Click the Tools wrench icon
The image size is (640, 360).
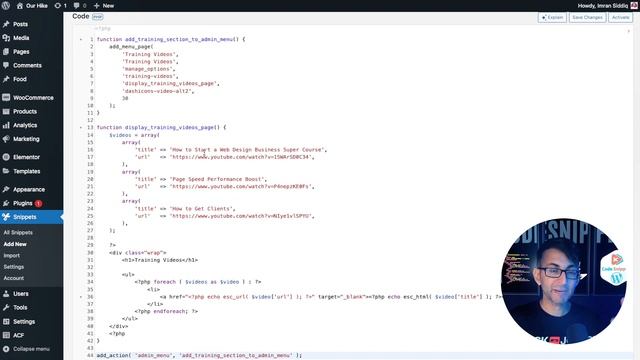point(6,307)
